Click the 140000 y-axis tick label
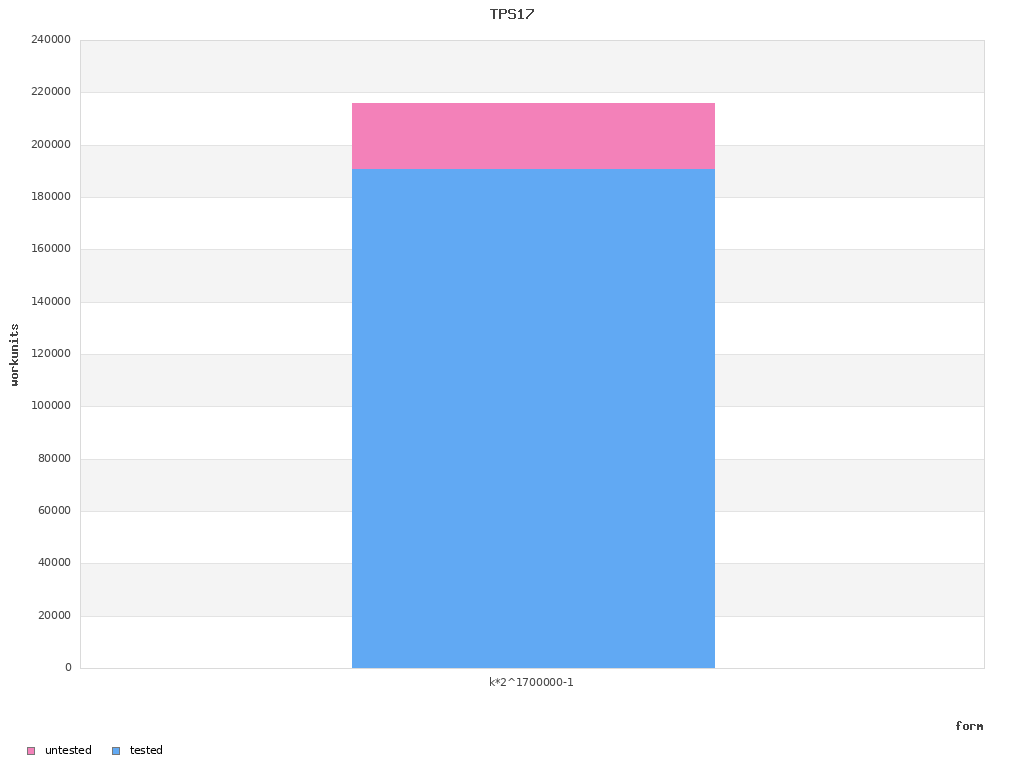This screenshot has height=768, width=1024. (51, 302)
